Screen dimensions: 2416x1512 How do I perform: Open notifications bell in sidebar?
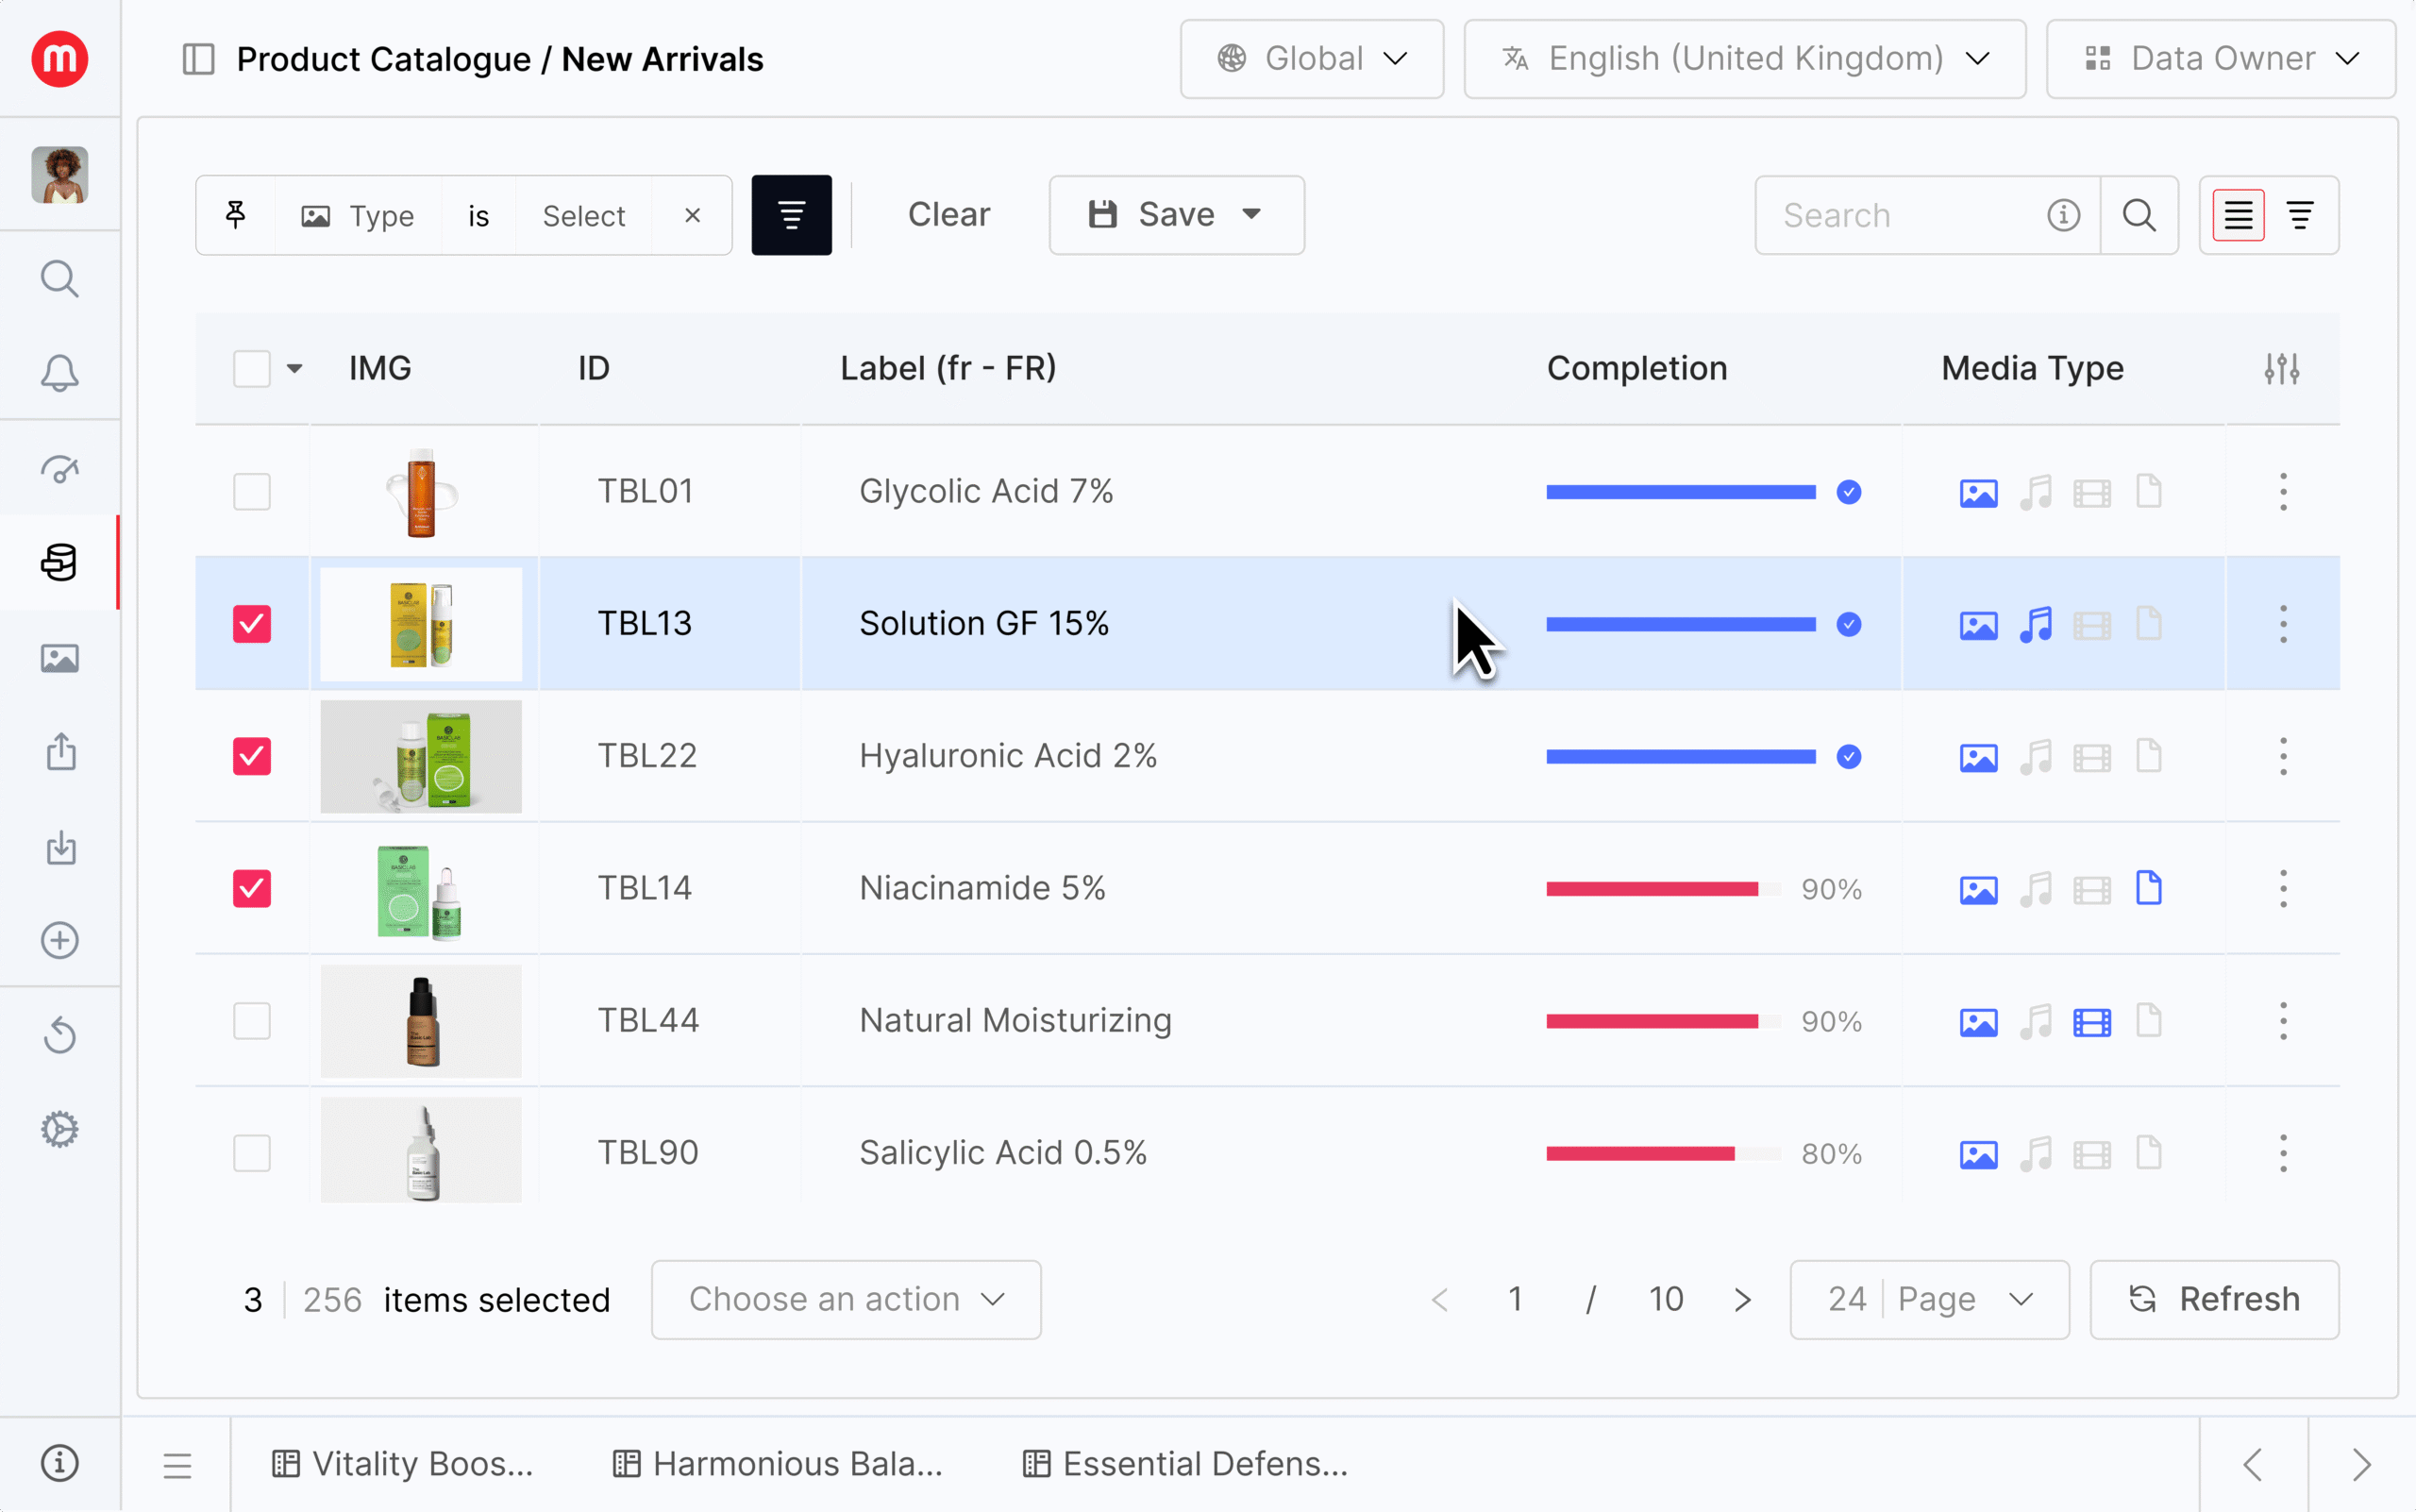60,373
